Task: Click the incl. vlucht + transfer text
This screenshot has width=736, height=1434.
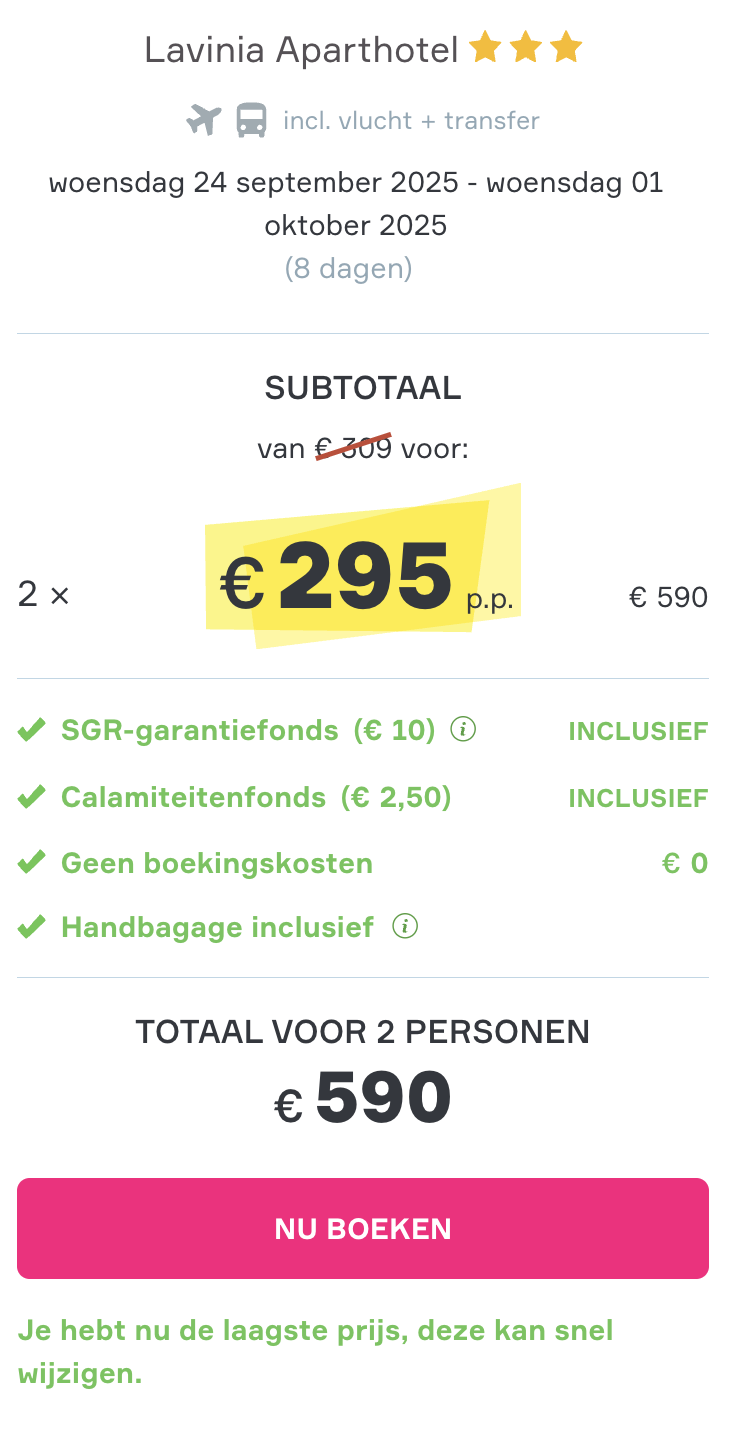Action: click(x=411, y=121)
